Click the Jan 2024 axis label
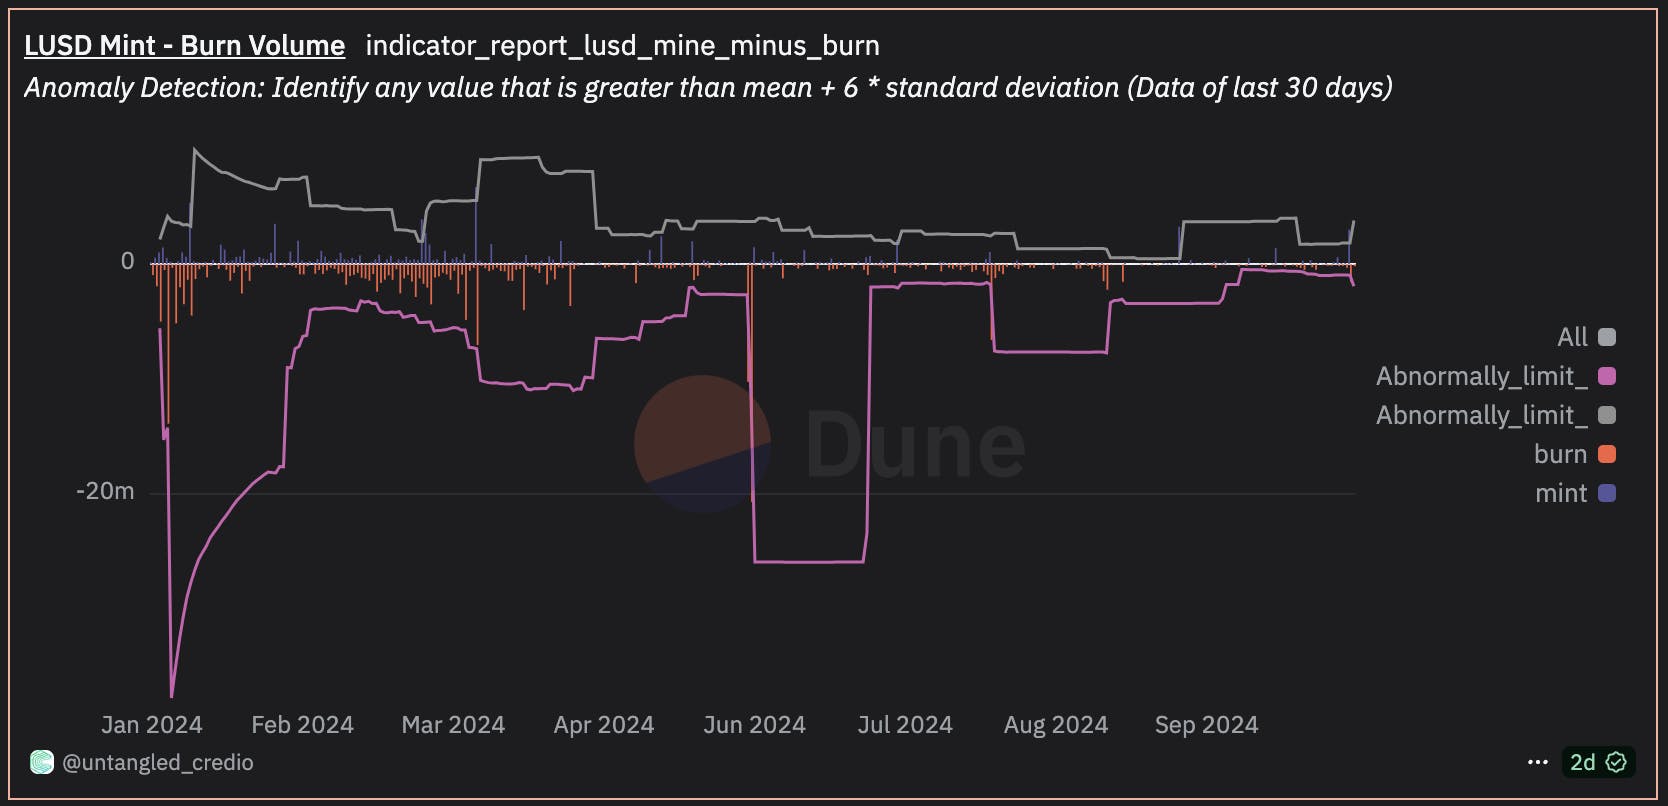The height and width of the screenshot is (806, 1668). 152,725
